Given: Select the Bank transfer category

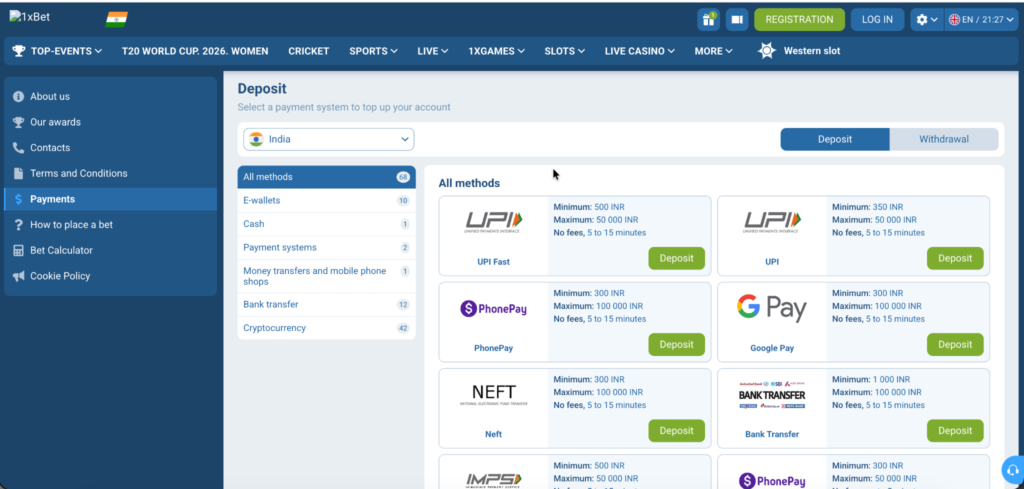Looking at the screenshot, I should coord(327,304).
